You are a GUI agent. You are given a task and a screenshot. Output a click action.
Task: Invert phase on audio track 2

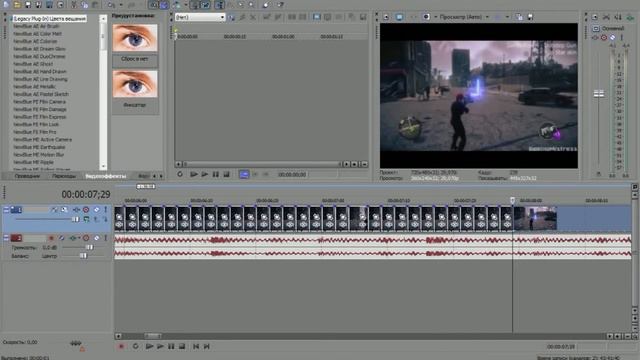pyautogui.click(x=61, y=238)
